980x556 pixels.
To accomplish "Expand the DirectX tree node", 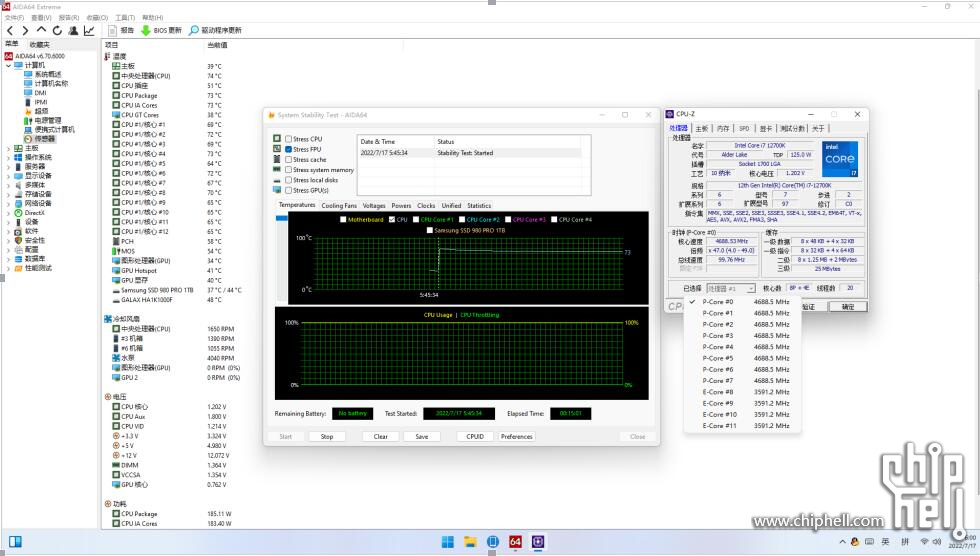I will tap(8, 212).
